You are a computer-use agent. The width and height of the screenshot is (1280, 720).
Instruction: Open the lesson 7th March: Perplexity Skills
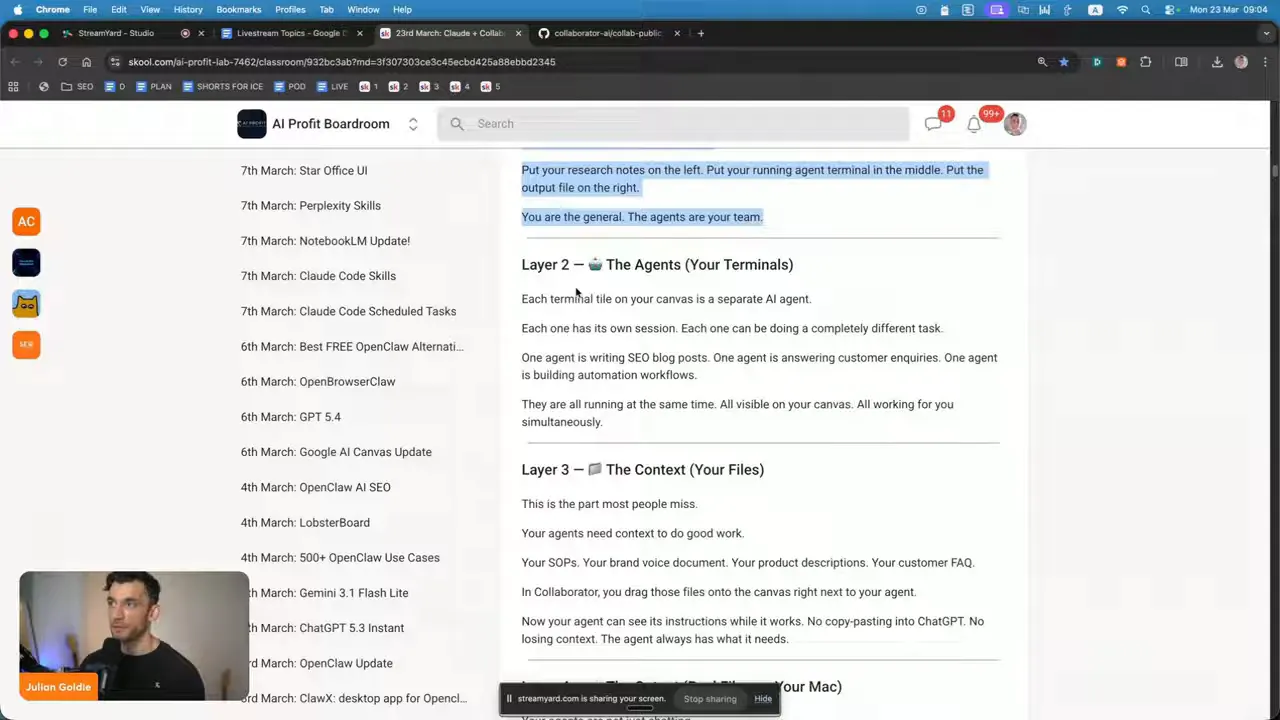311,206
